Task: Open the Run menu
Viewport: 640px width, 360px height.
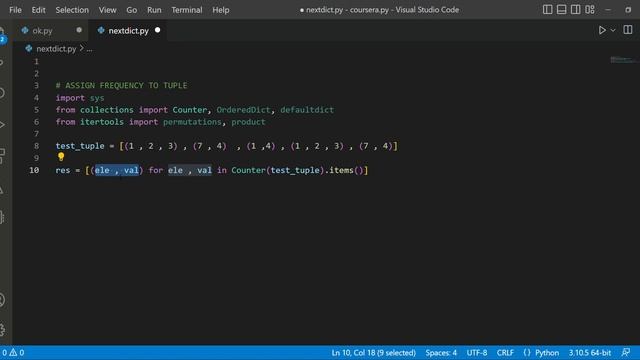Action: pyautogui.click(x=154, y=10)
